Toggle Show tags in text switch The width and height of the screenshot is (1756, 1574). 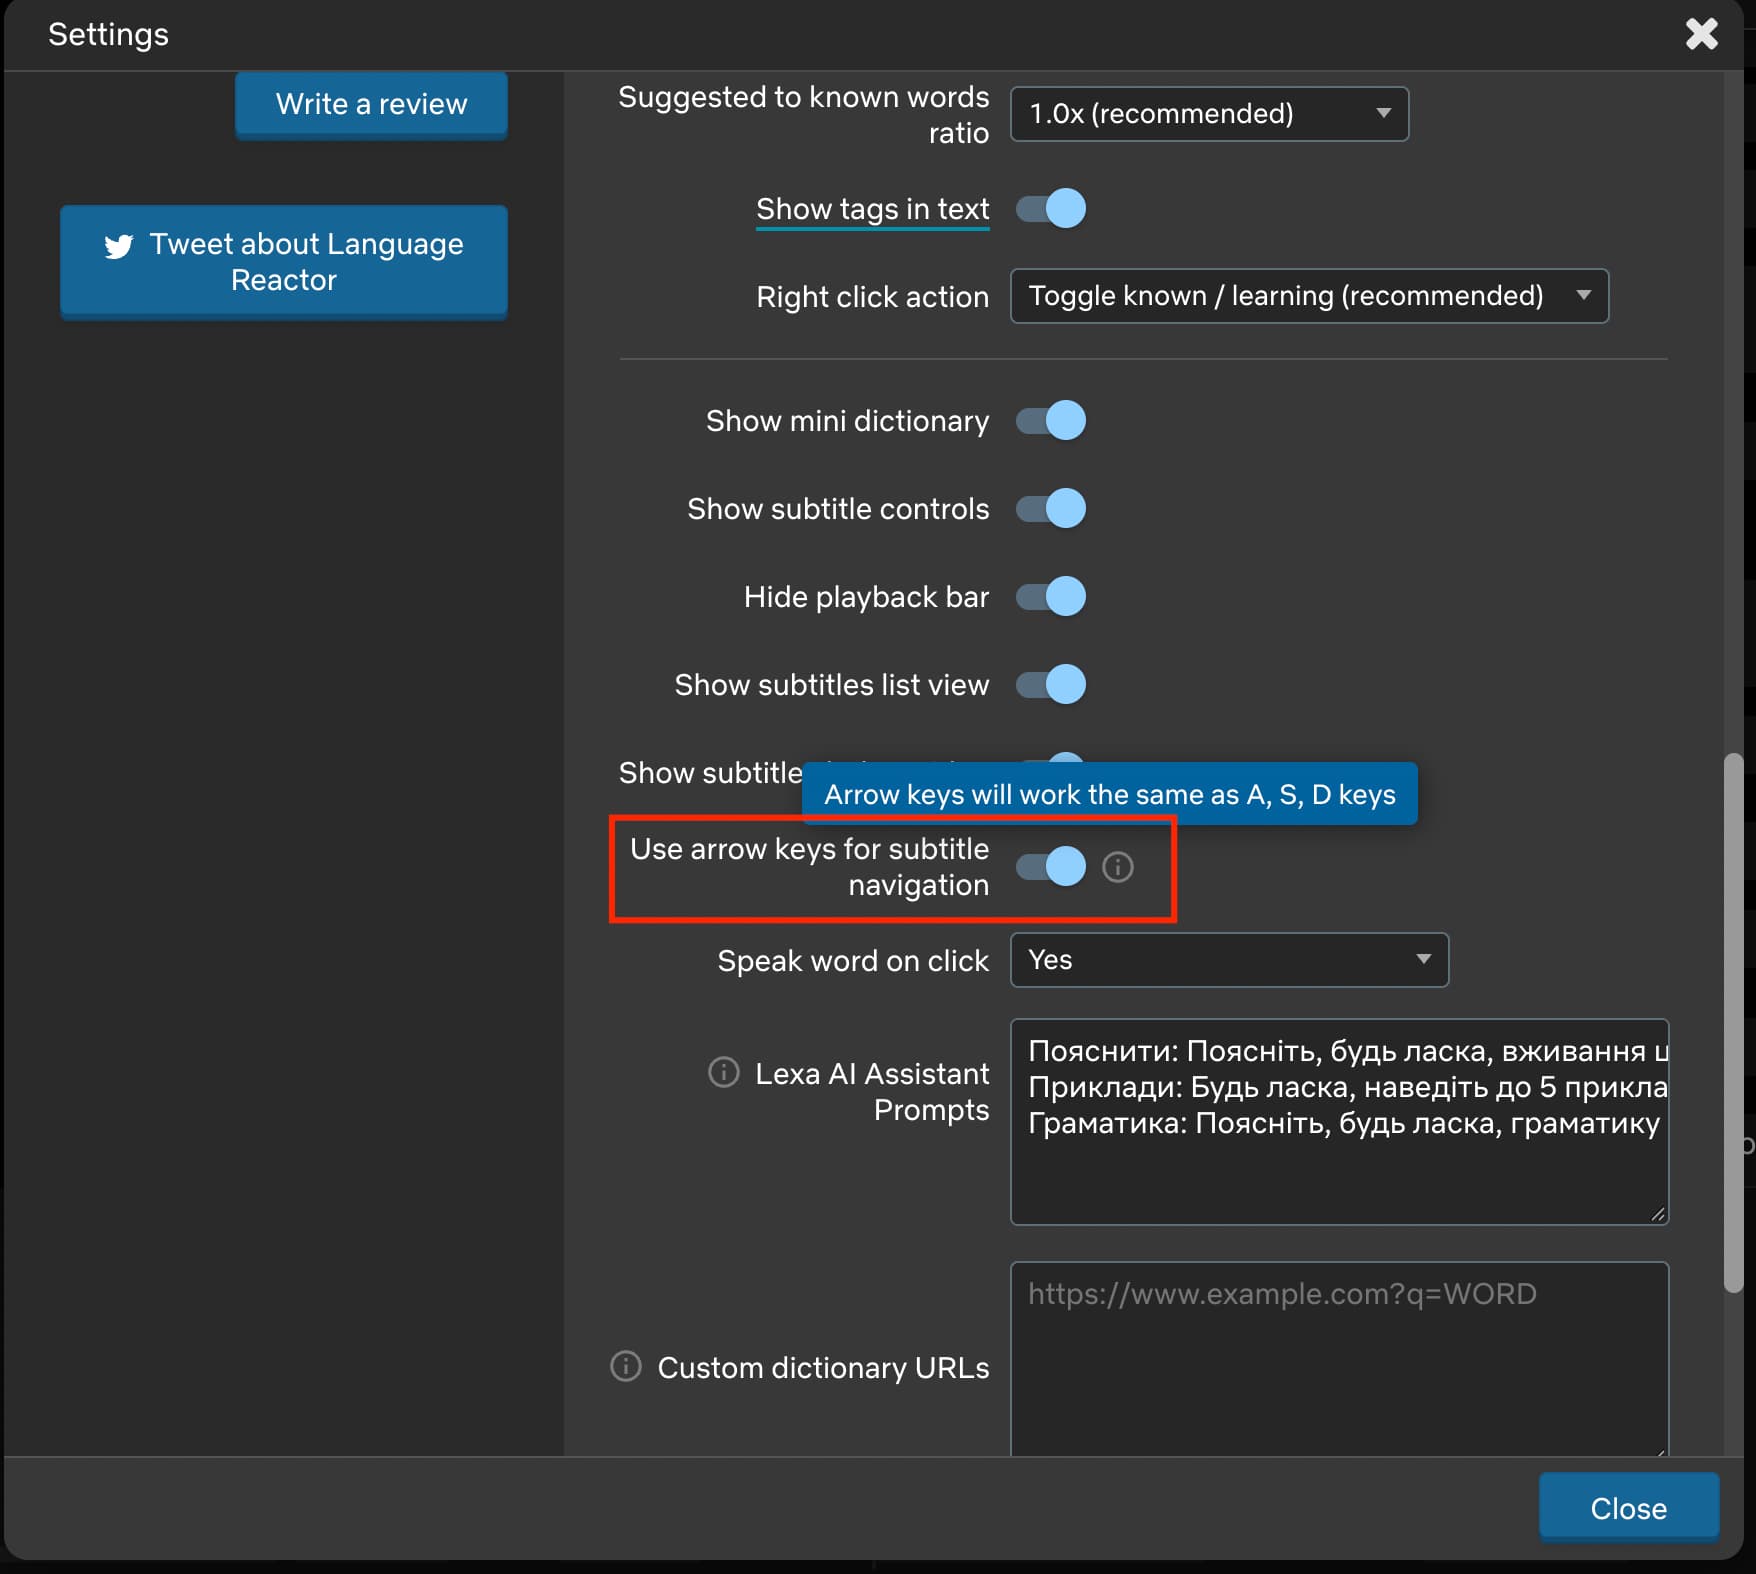pos(1051,208)
